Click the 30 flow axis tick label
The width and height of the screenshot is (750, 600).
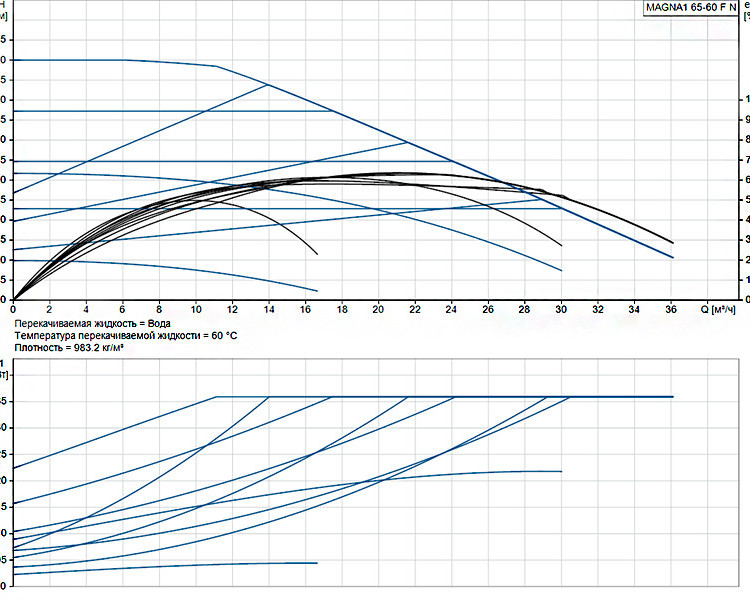coord(561,310)
